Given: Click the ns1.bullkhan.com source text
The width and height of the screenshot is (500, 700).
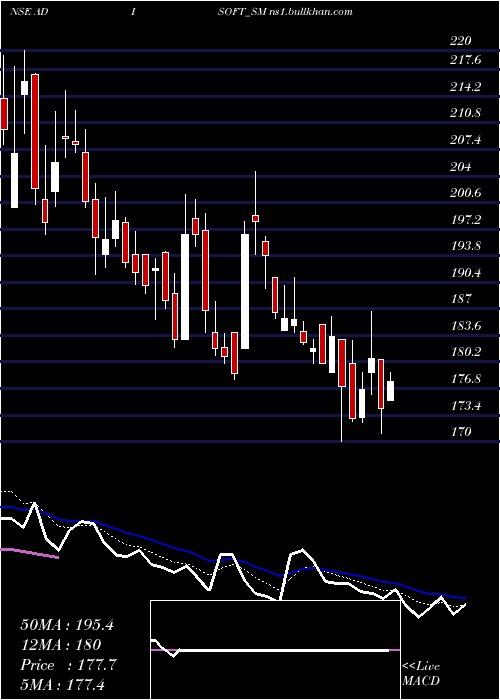Looking at the screenshot, I should [x=311, y=12].
